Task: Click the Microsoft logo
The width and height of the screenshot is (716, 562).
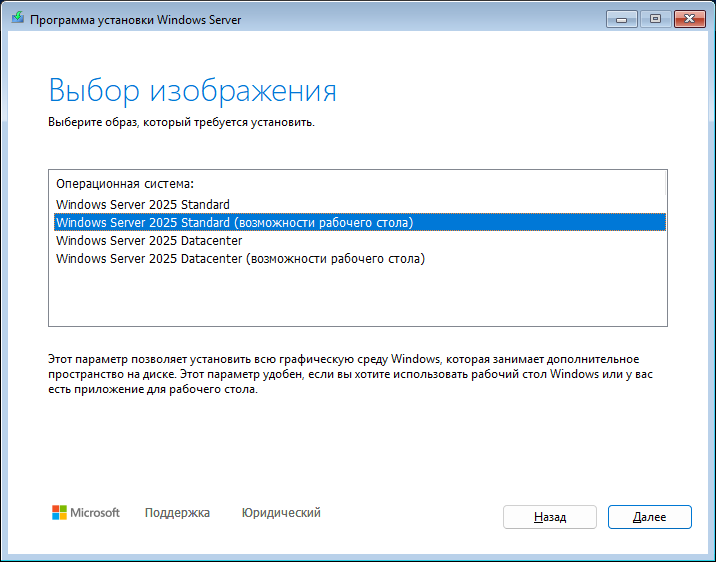Action: [x=86, y=513]
